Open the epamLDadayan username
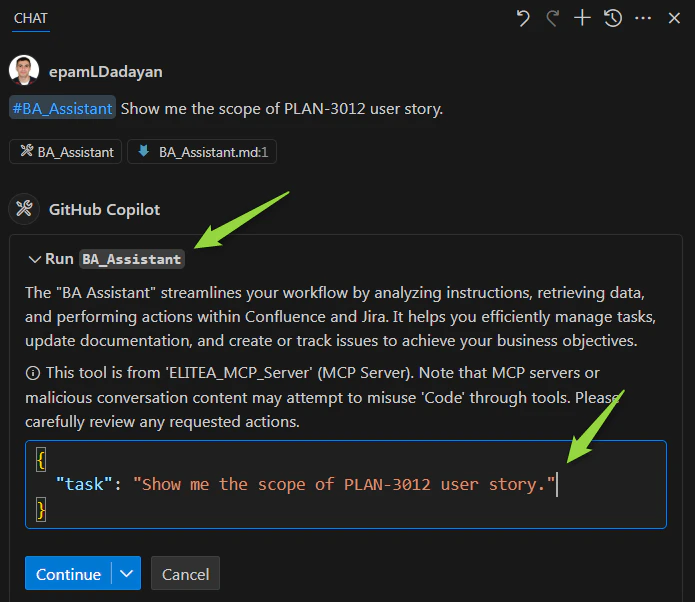Viewport: 695px width, 602px height. click(x=105, y=72)
